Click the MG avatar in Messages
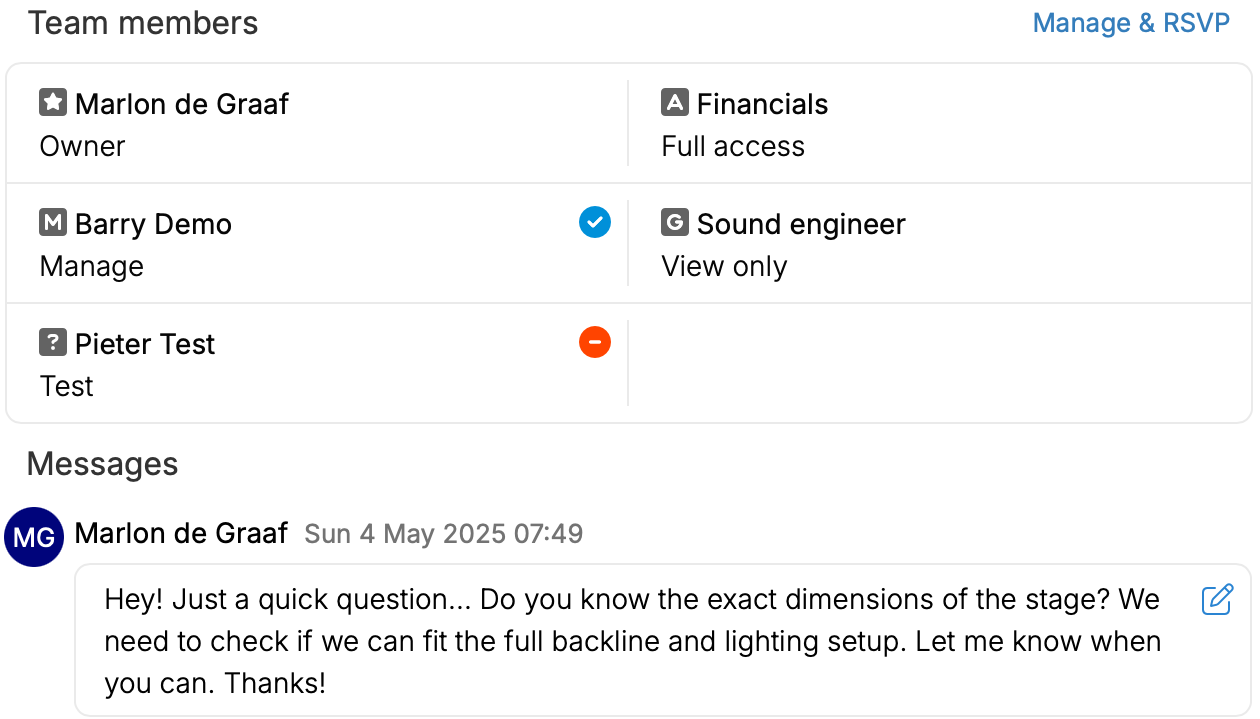Viewport: 1260px width, 719px height. [36, 537]
